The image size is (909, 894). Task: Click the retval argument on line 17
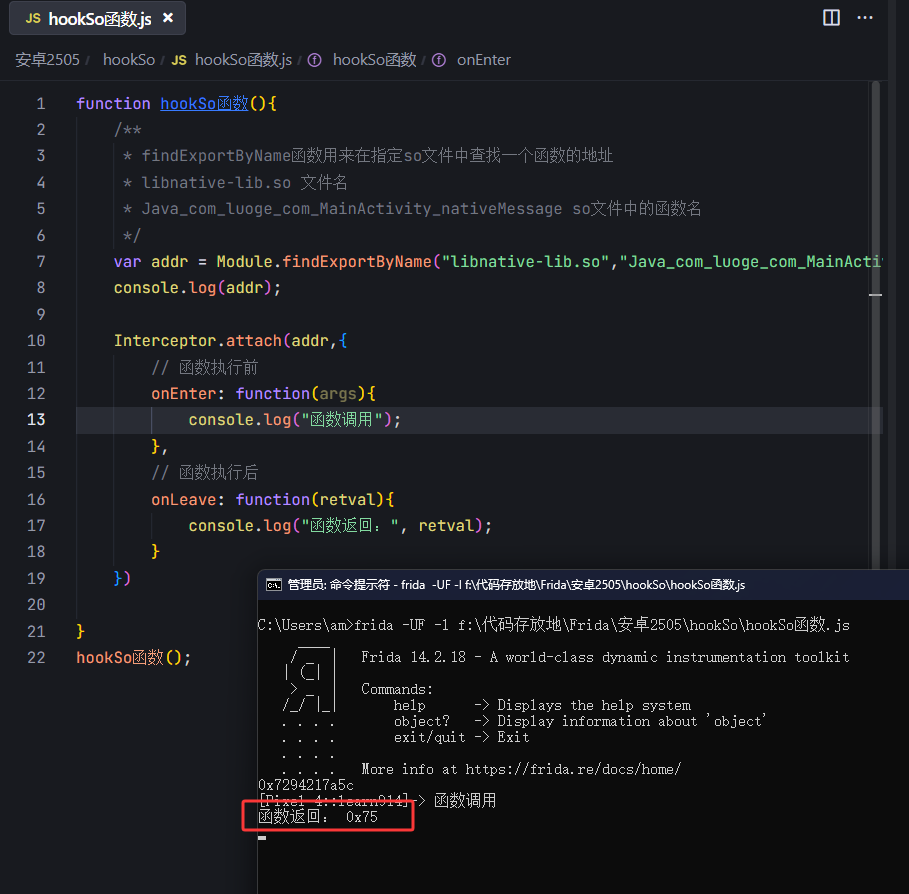click(446, 526)
